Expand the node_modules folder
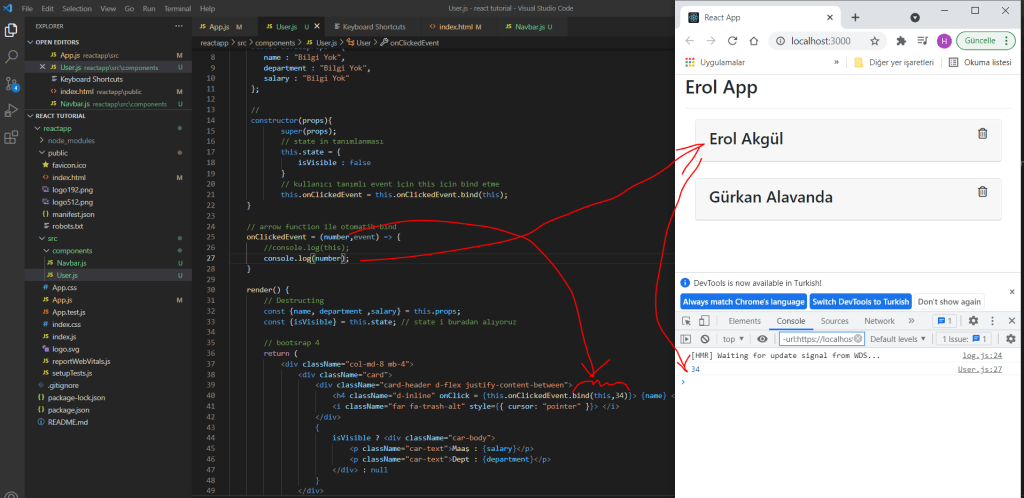 [70, 141]
